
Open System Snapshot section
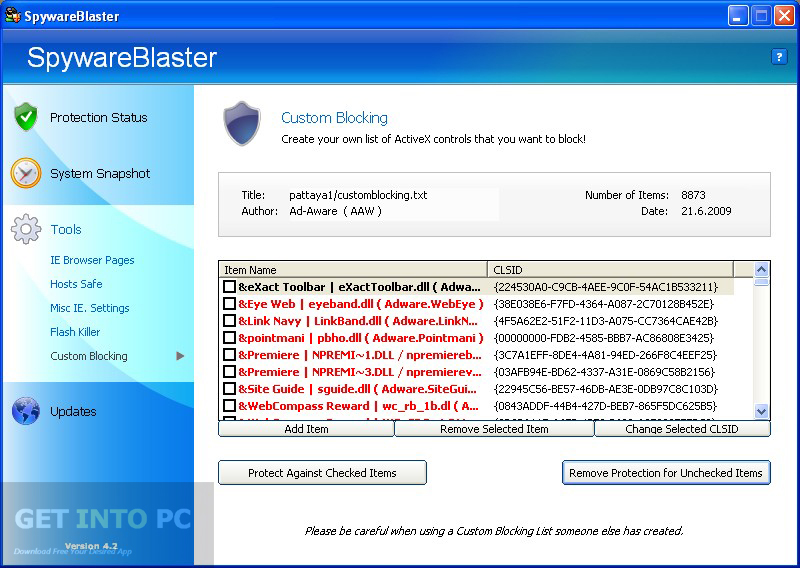coord(100,174)
